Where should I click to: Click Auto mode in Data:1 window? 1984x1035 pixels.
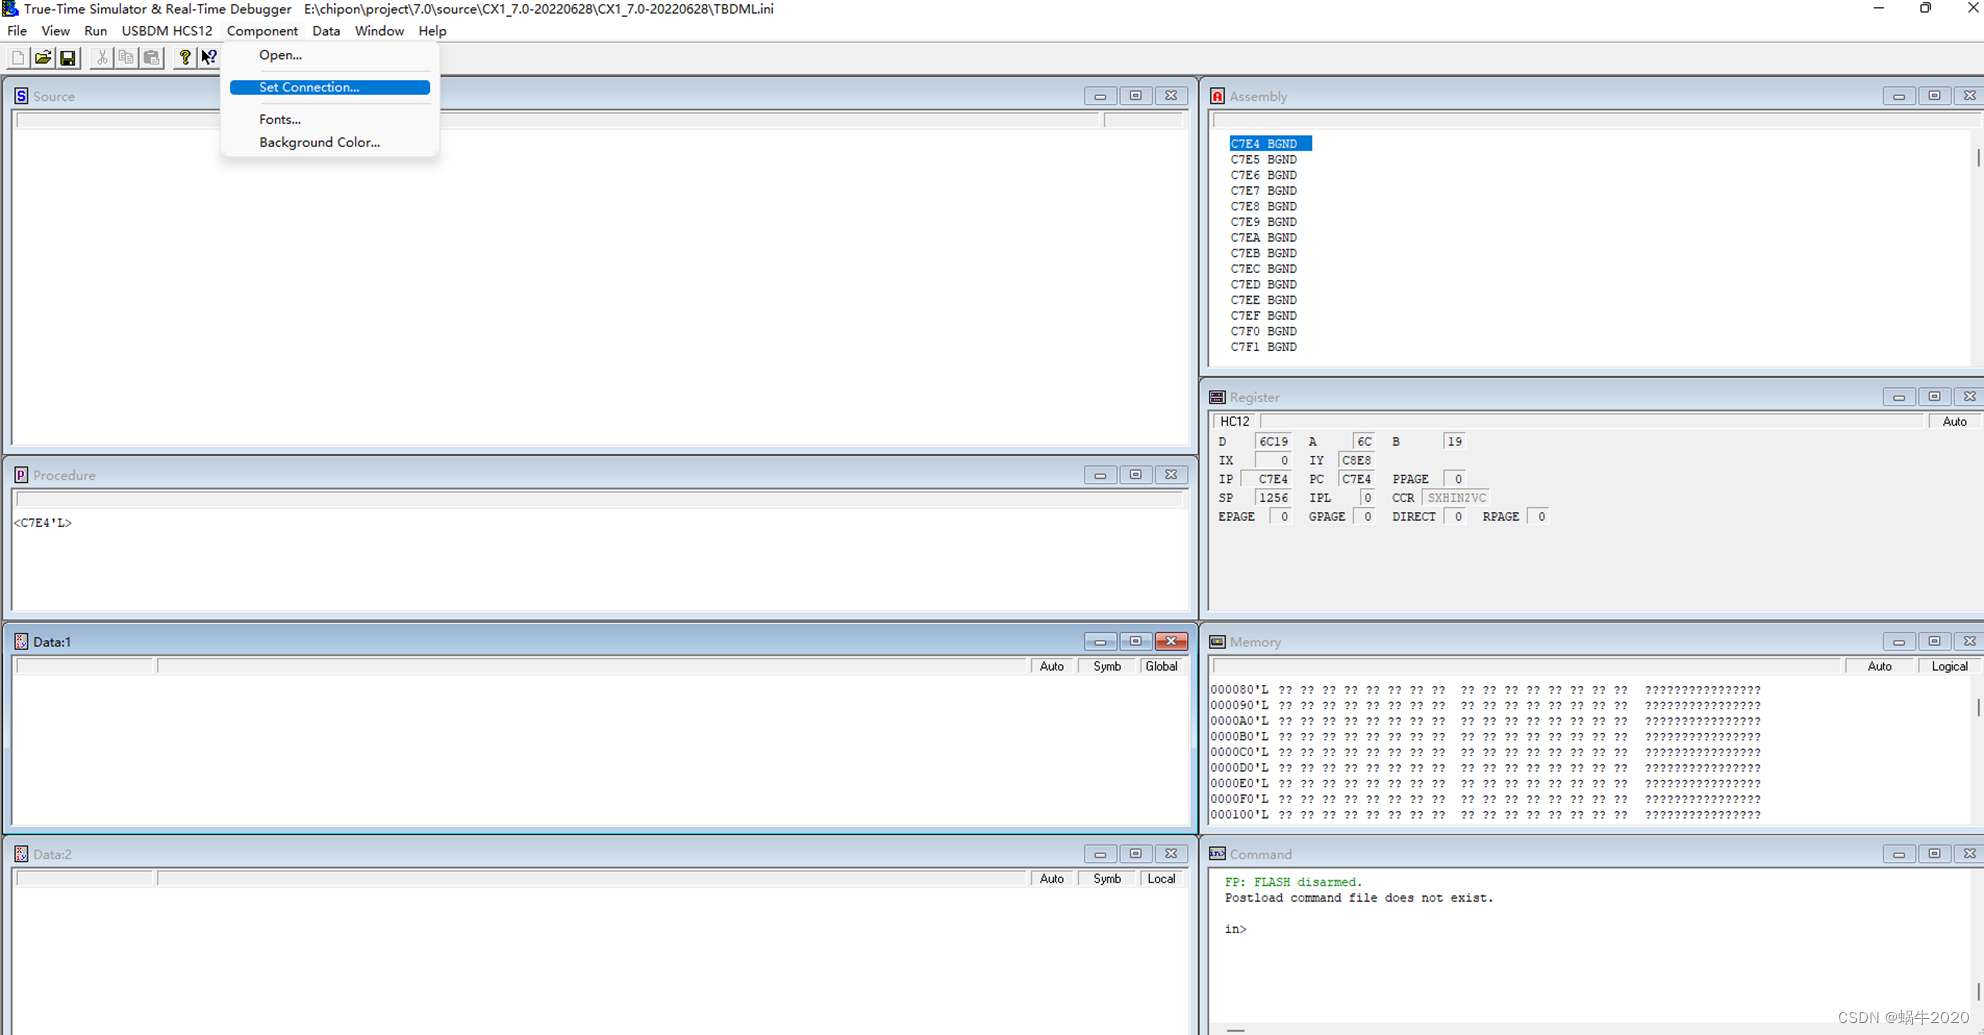tap(1052, 666)
